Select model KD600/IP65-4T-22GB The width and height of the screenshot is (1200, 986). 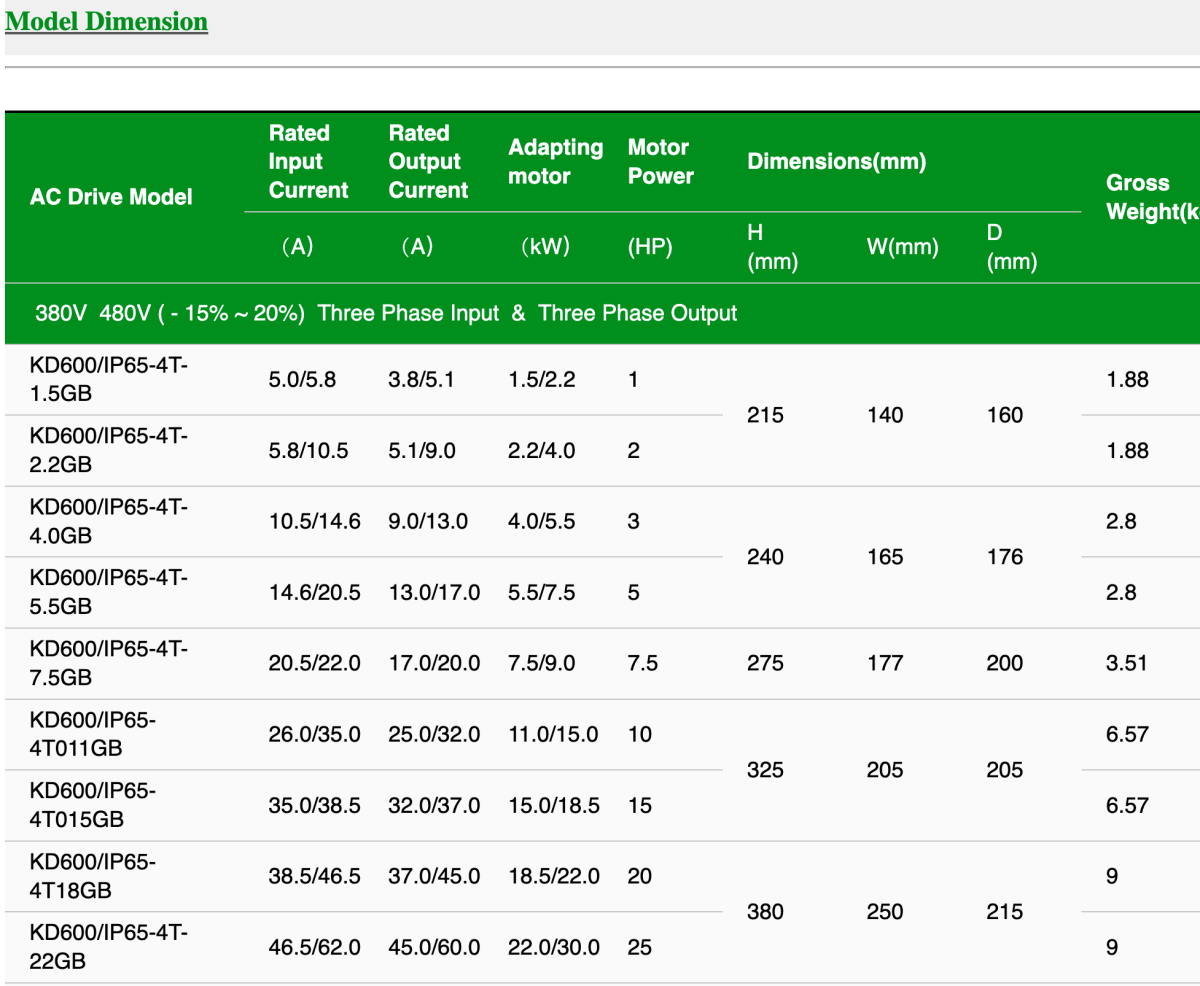(109, 947)
